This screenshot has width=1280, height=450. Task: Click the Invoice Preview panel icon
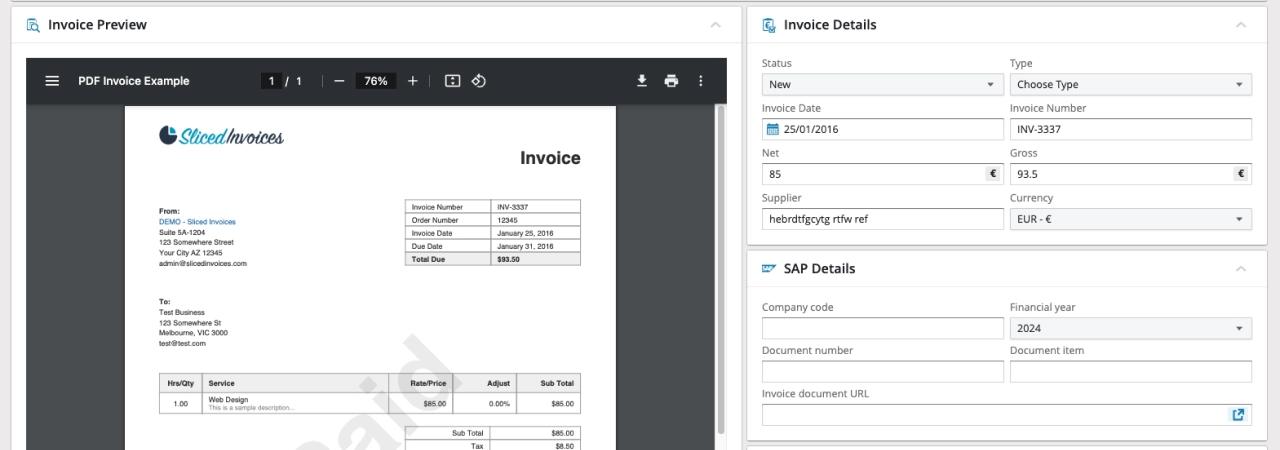tap(33, 25)
